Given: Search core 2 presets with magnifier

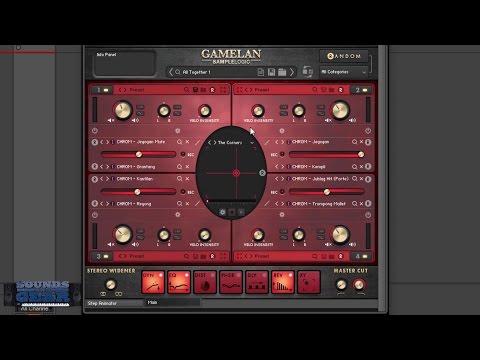Looking at the screenshot, I should (315, 90).
